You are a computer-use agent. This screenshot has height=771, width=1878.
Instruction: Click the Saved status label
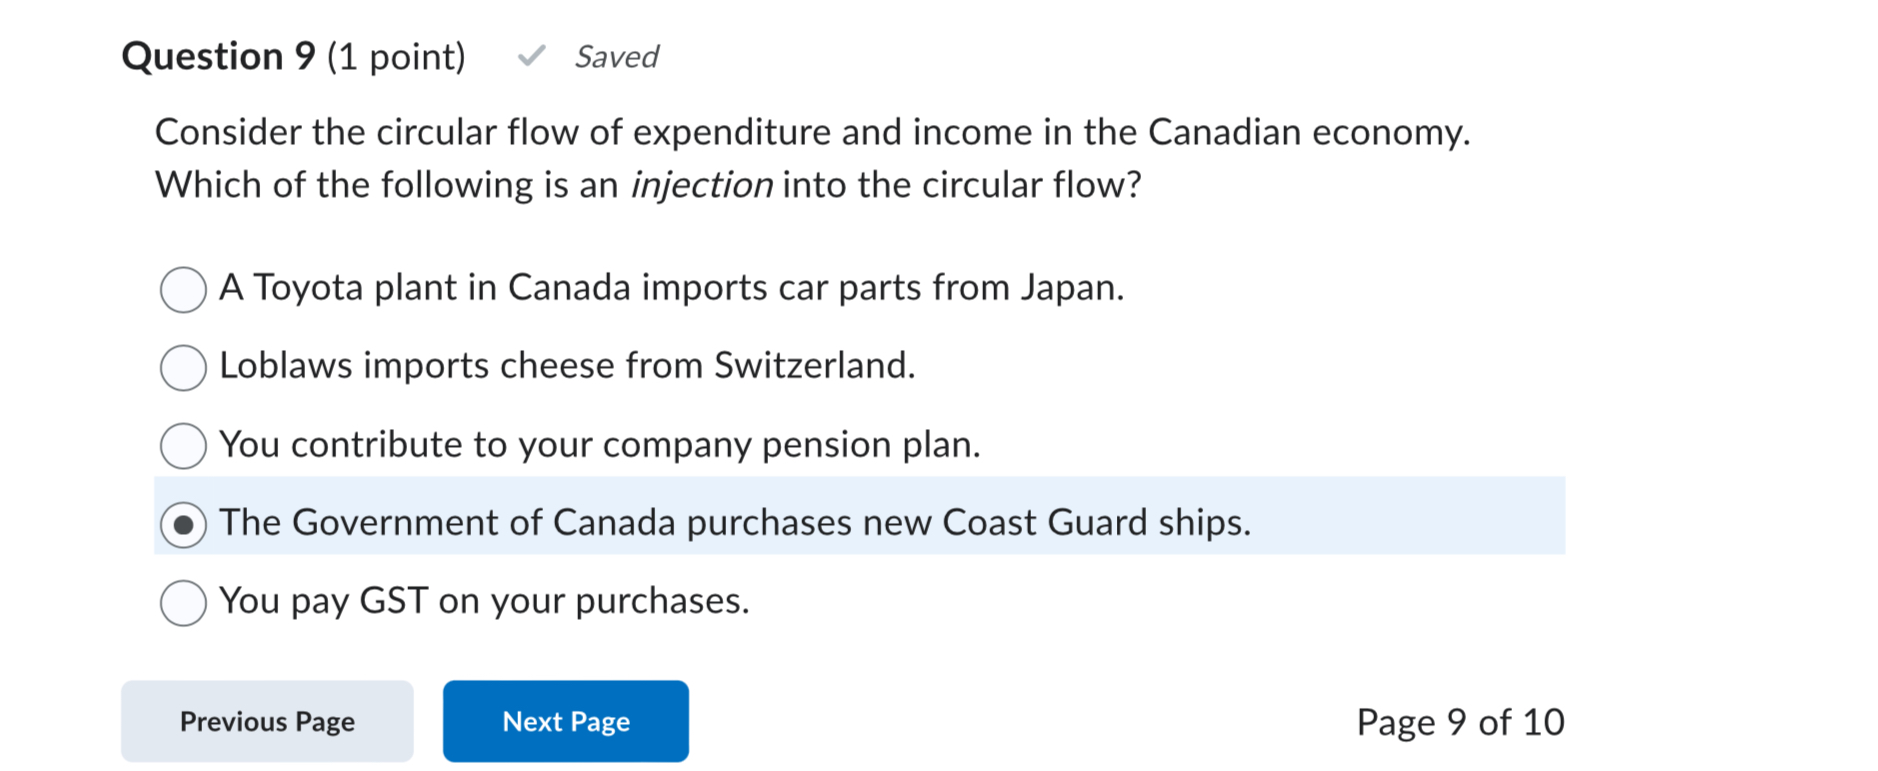pos(616,57)
